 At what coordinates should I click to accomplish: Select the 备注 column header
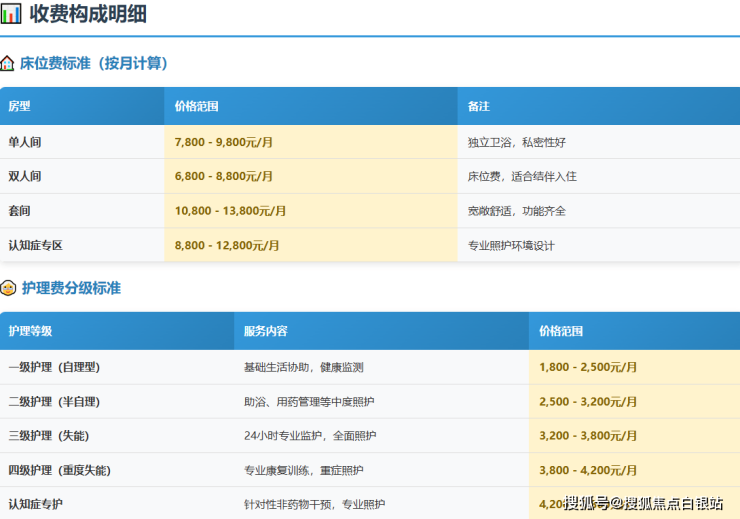tap(479, 106)
